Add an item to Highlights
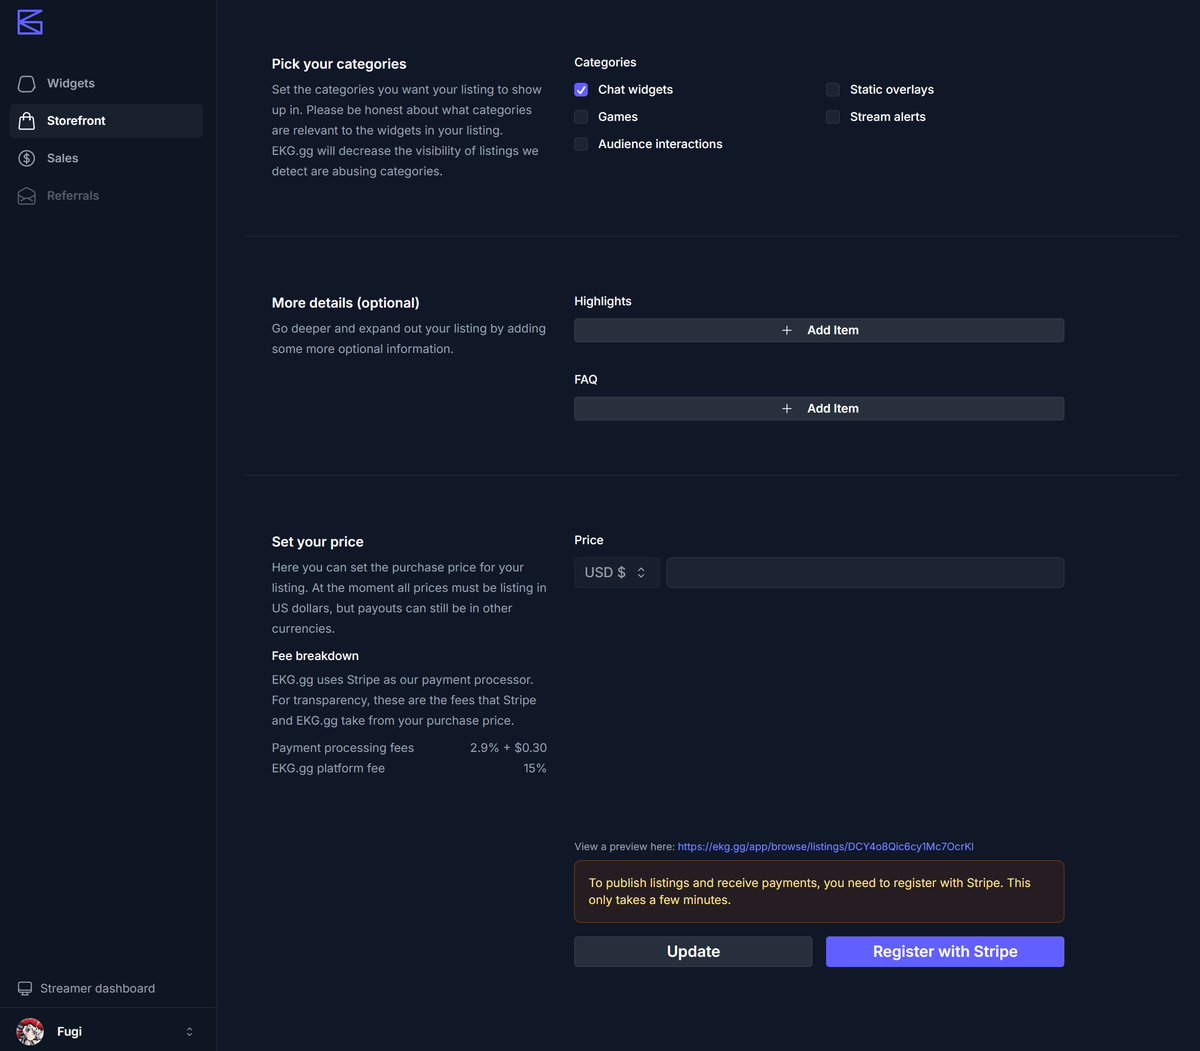This screenshot has height=1051, width=1200. tap(819, 330)
